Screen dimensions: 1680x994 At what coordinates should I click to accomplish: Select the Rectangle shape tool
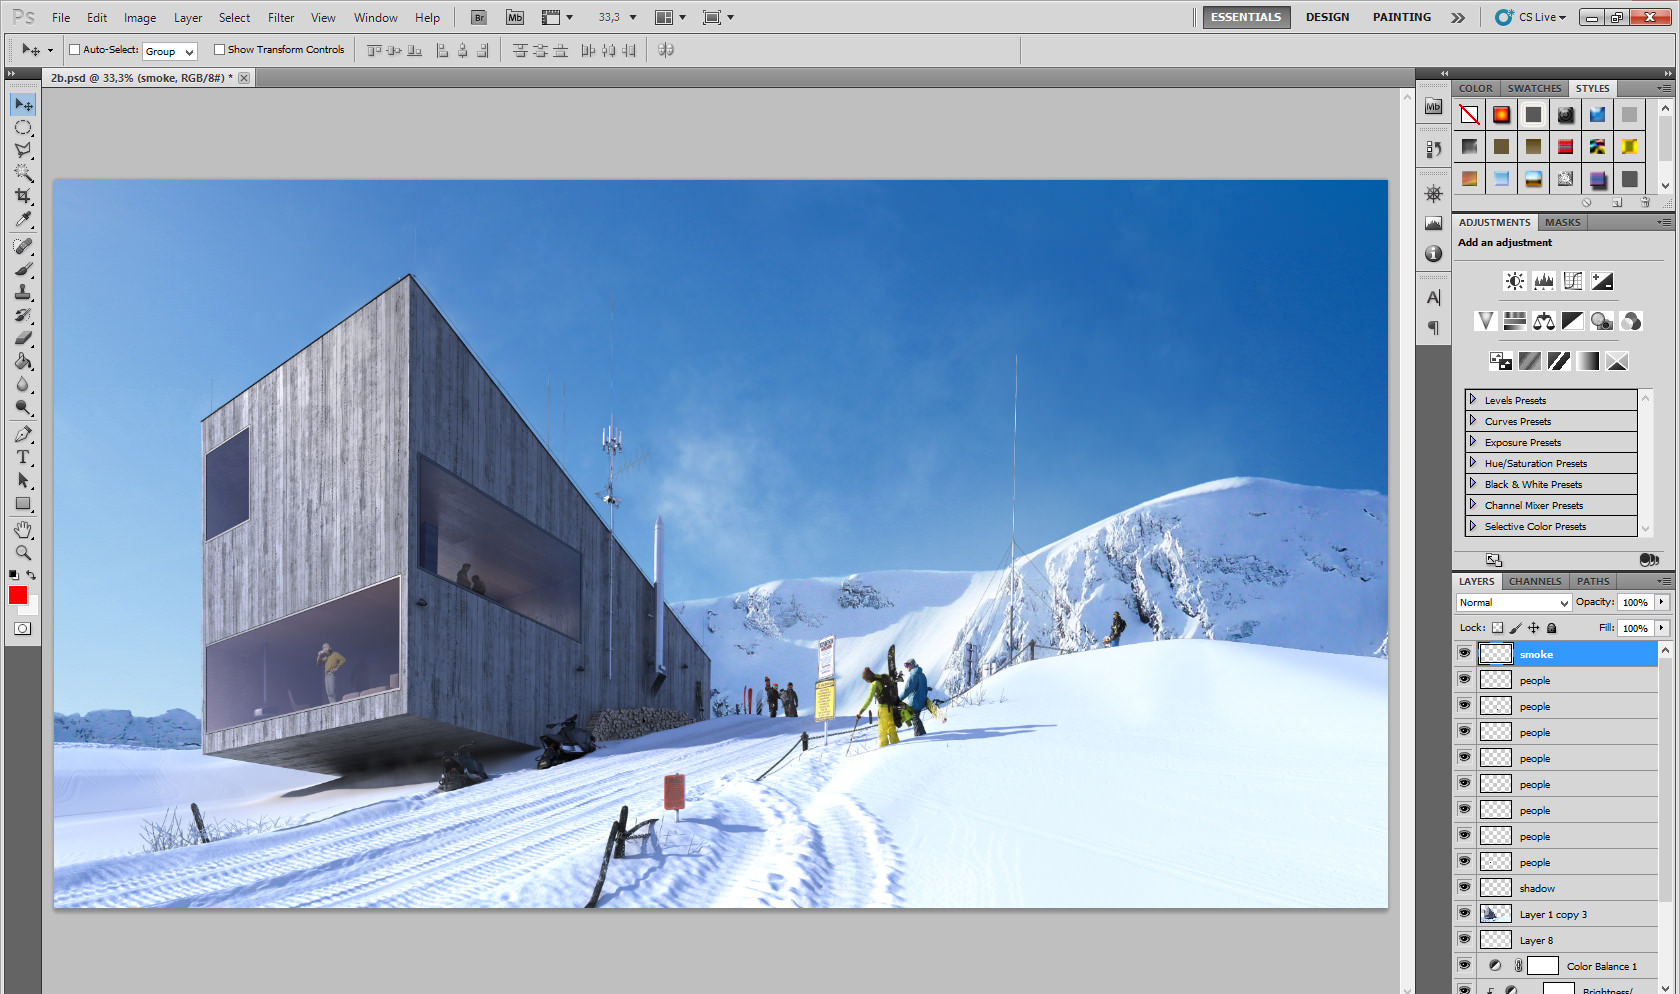(x=23, y=503)
